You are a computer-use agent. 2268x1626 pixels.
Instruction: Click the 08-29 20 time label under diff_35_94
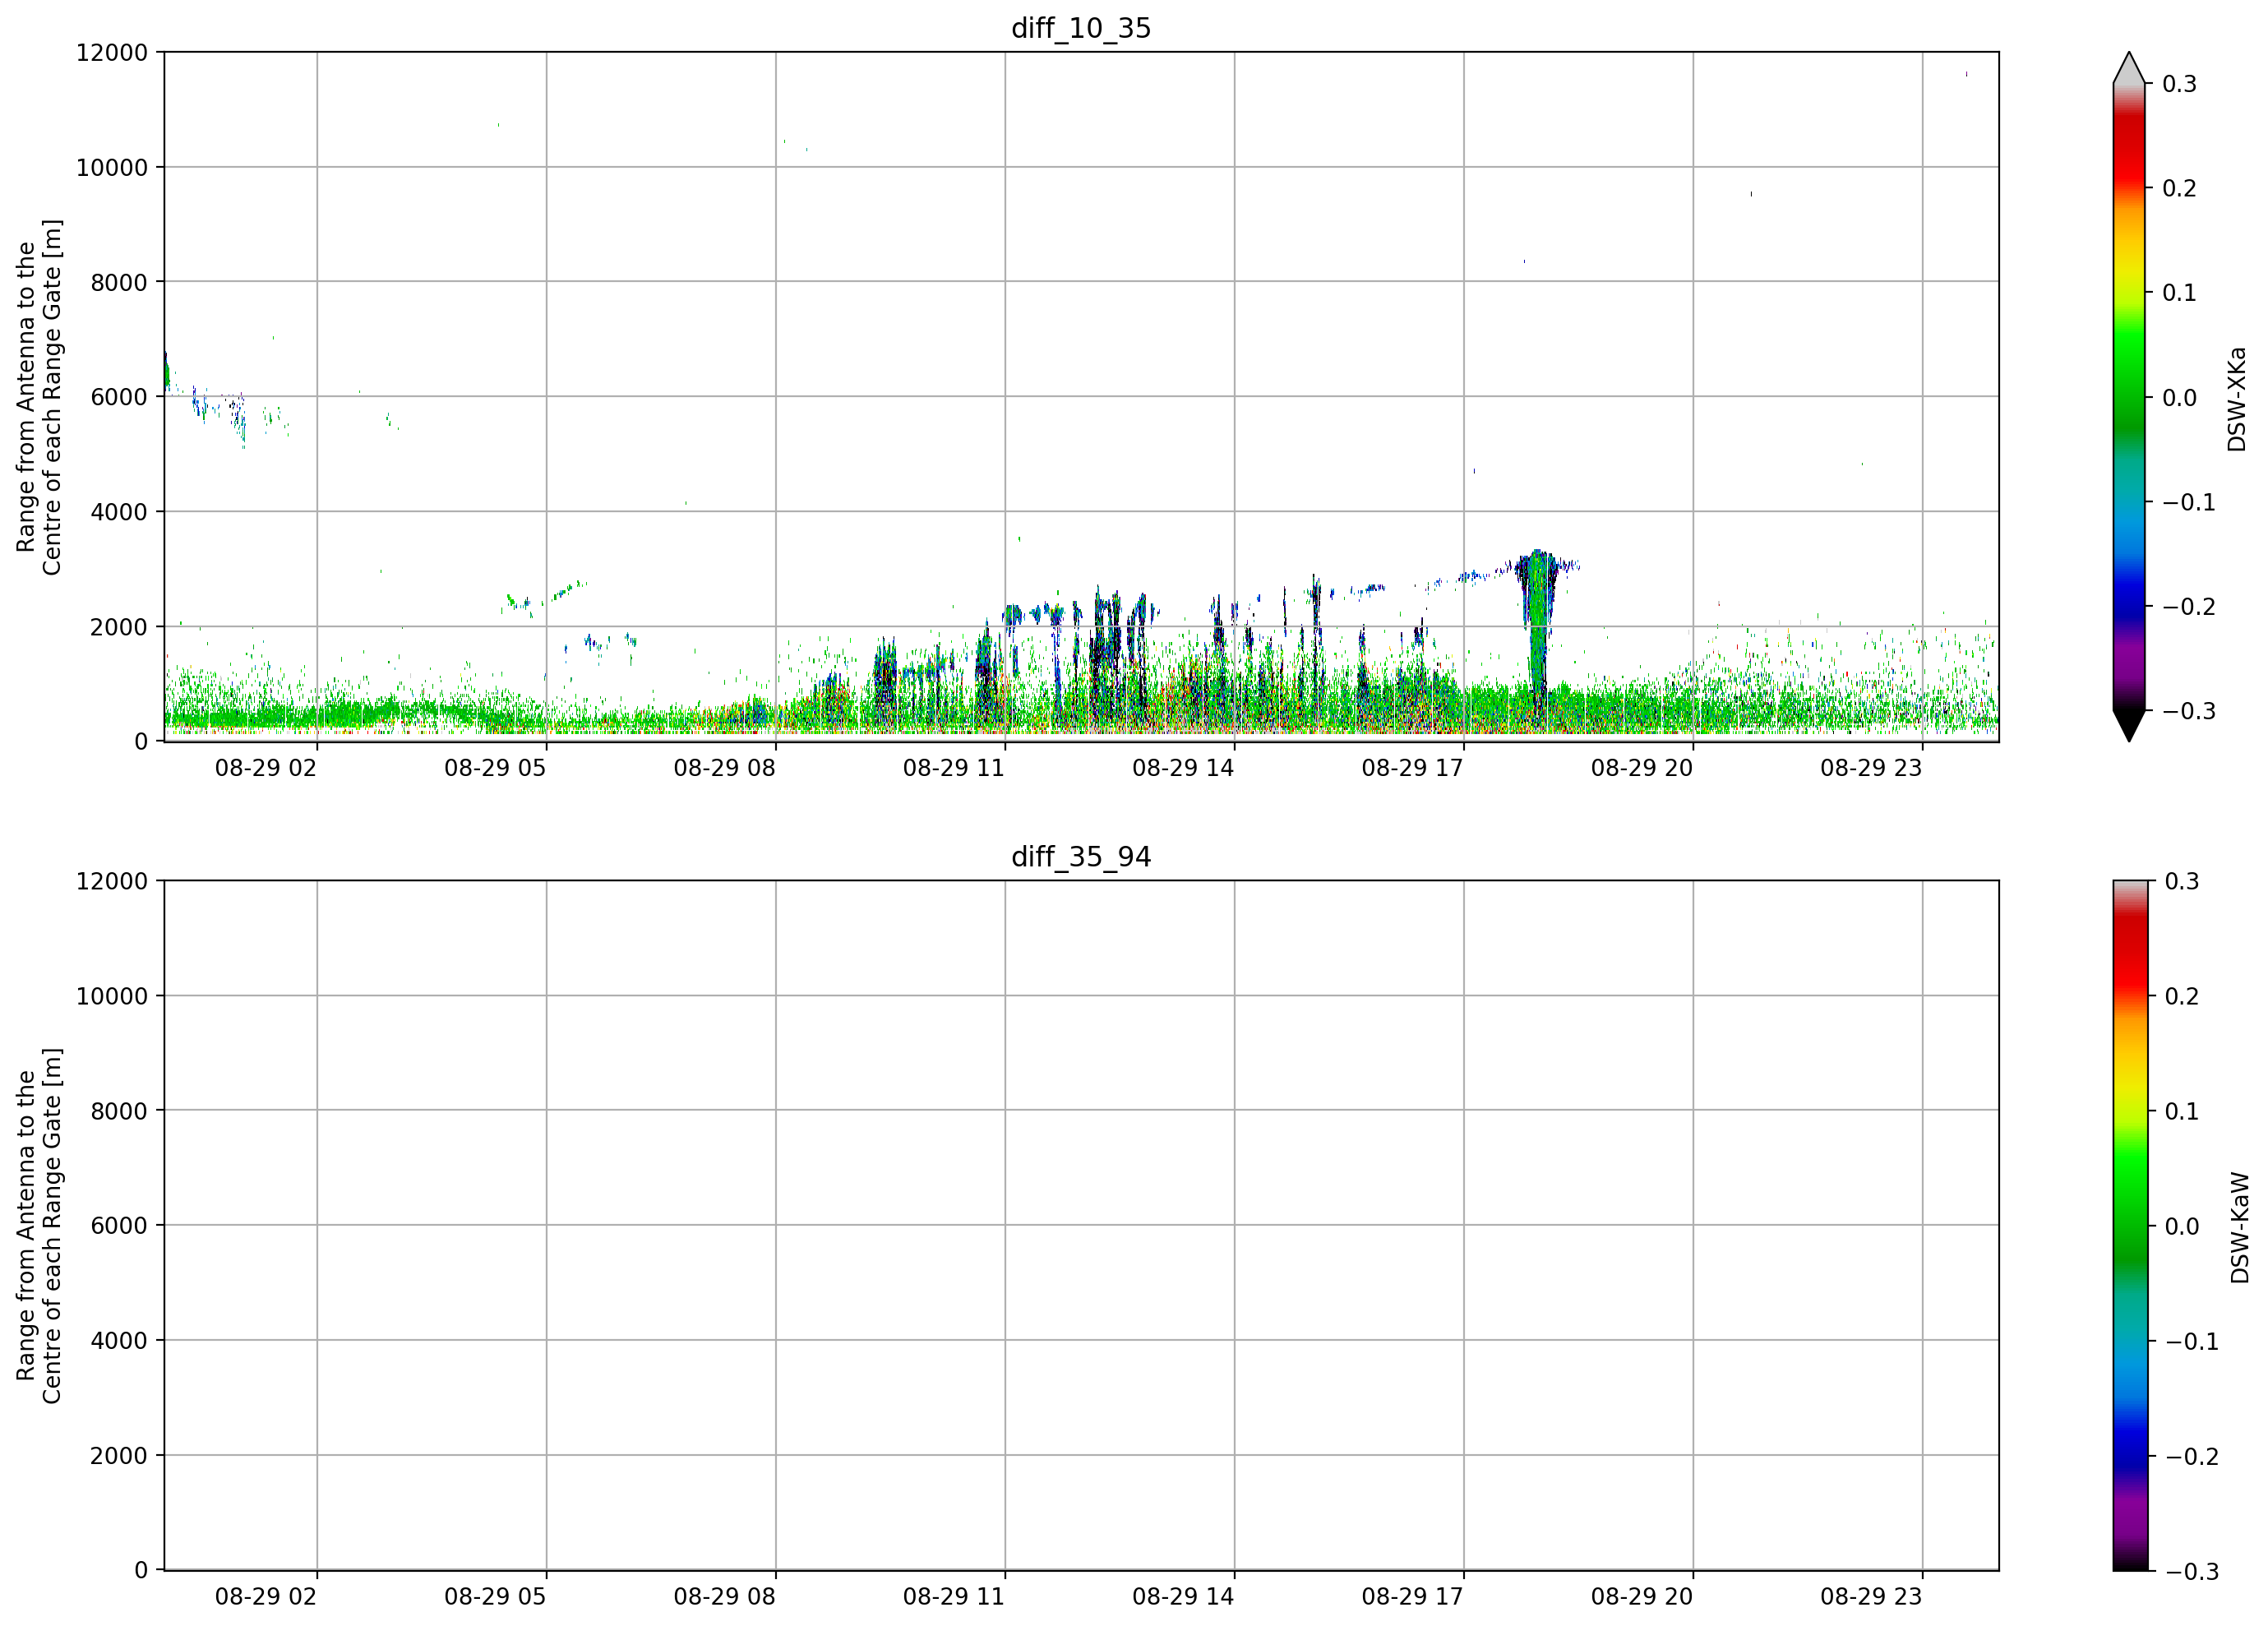click(x=1642, y=1597)
